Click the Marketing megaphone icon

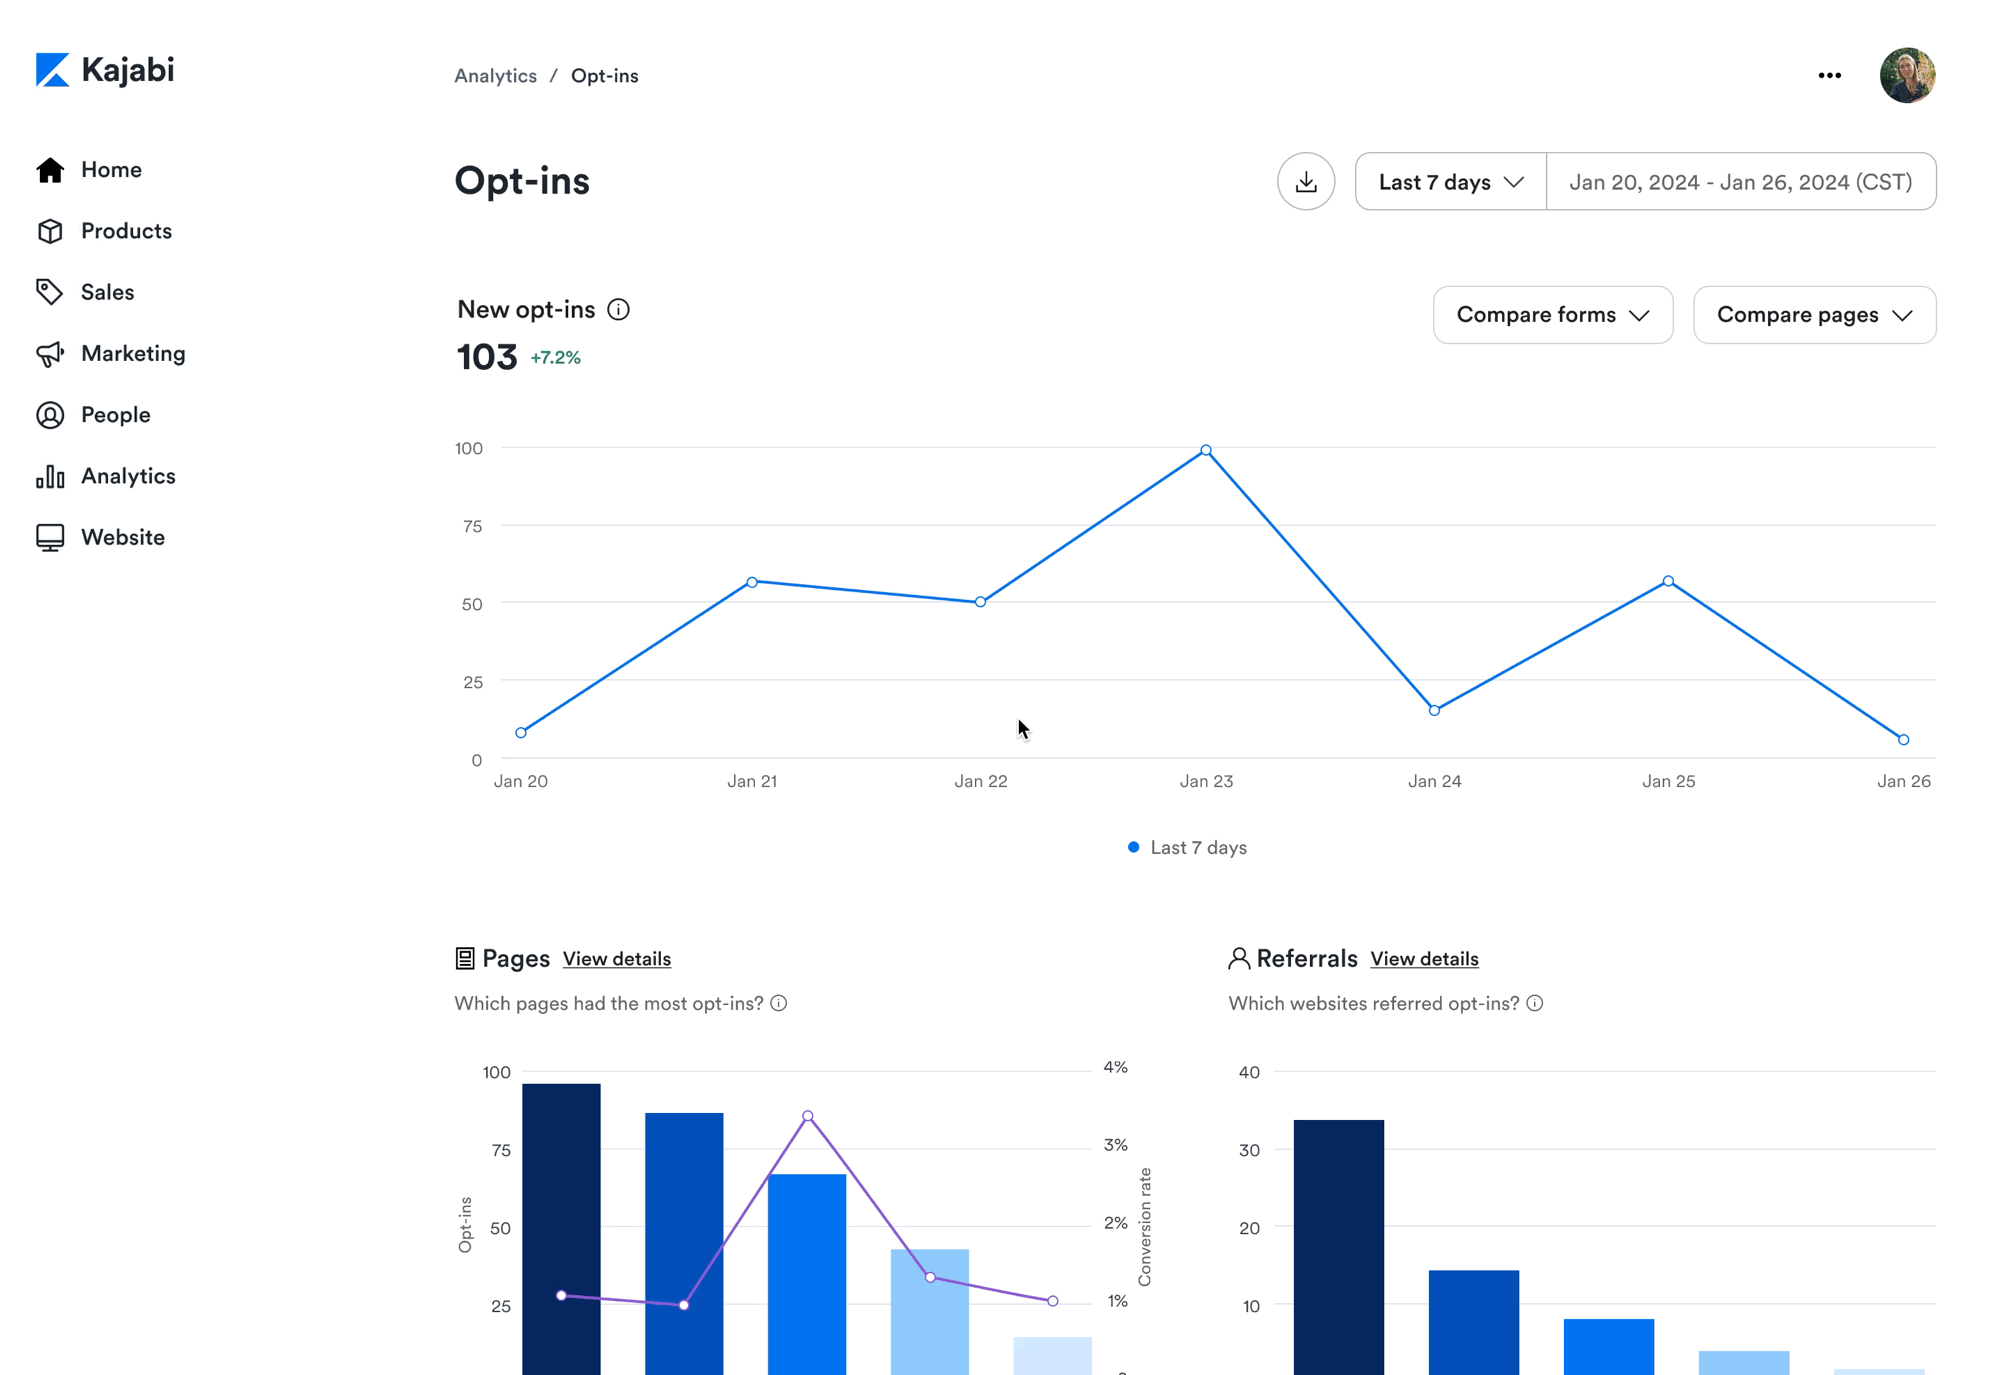50,354
